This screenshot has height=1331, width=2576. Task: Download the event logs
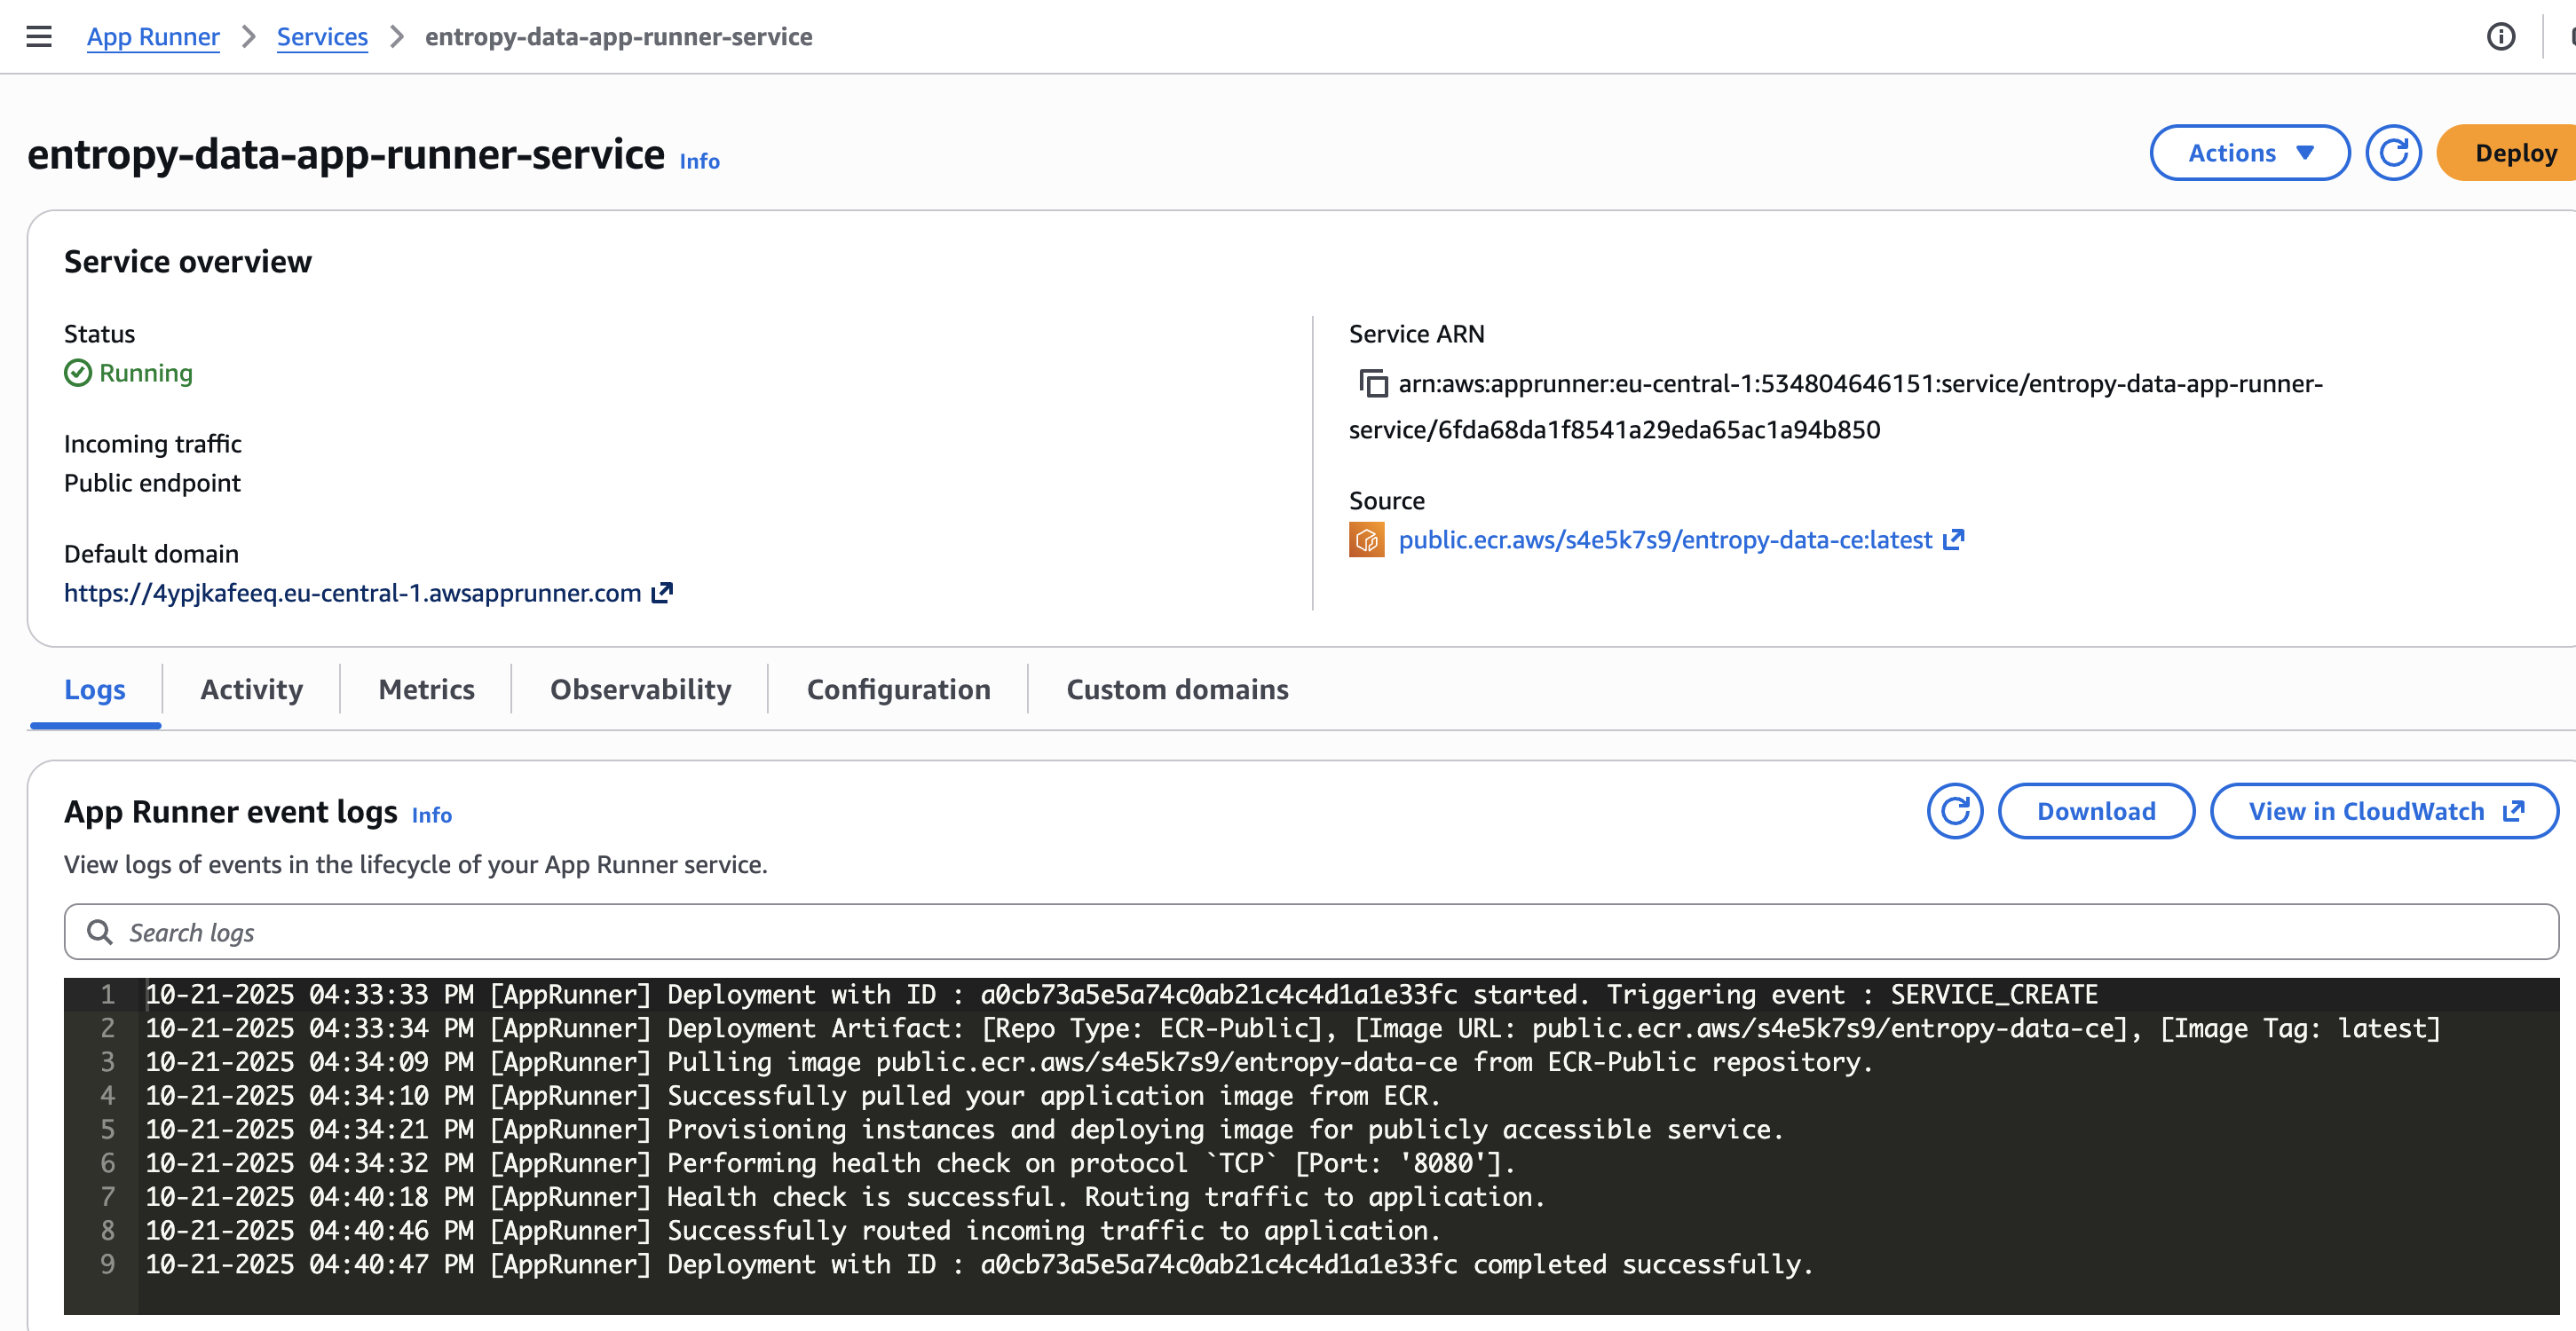pos(2096,811)
